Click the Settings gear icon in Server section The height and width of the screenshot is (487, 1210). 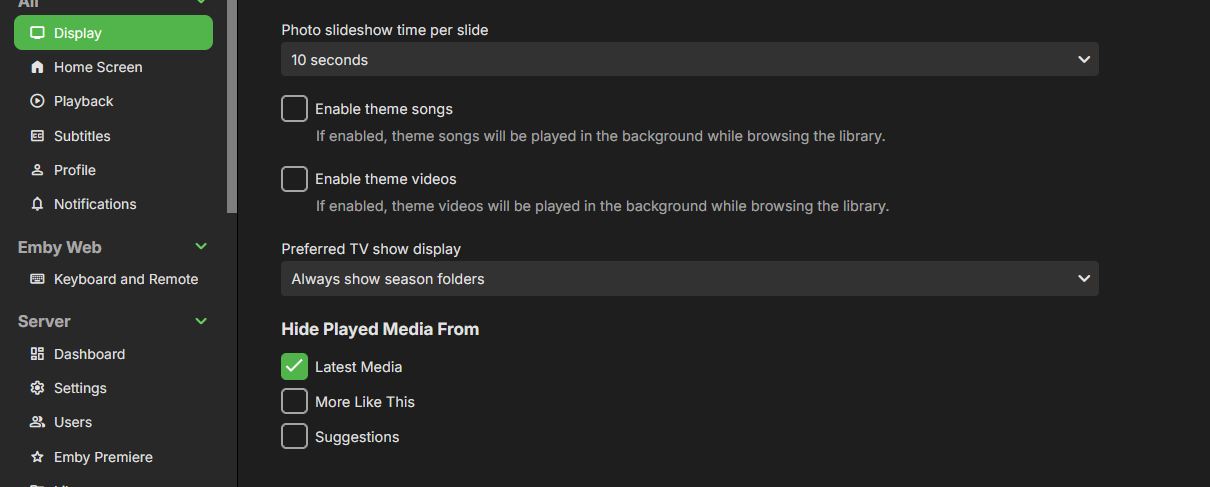(x=38, y=388)
